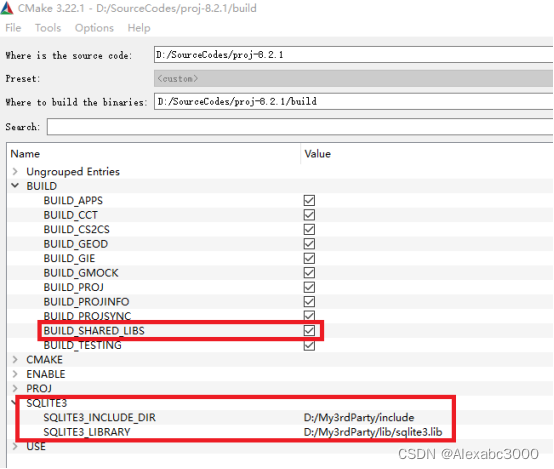This screenshot has height=469, width=554.
Task: Expand the CMAKE group
Action: 15,359
